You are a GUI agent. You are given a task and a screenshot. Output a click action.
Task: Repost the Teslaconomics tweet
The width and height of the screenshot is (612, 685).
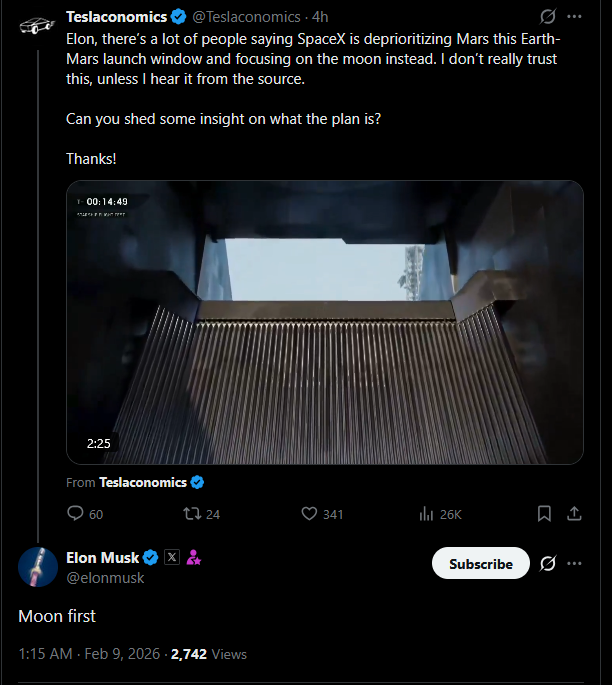tap(186, 514)
